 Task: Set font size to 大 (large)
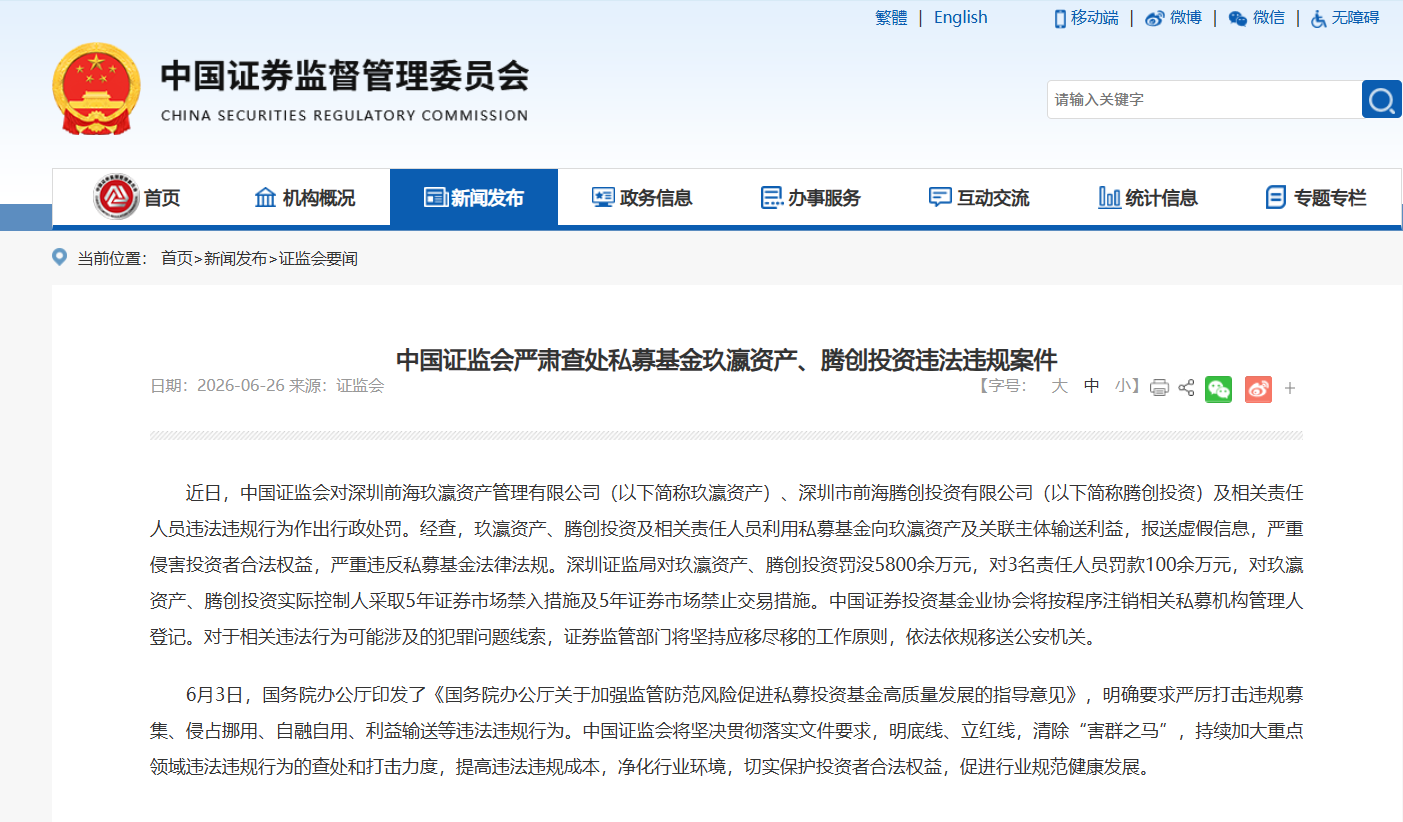tap(1059, 386)
